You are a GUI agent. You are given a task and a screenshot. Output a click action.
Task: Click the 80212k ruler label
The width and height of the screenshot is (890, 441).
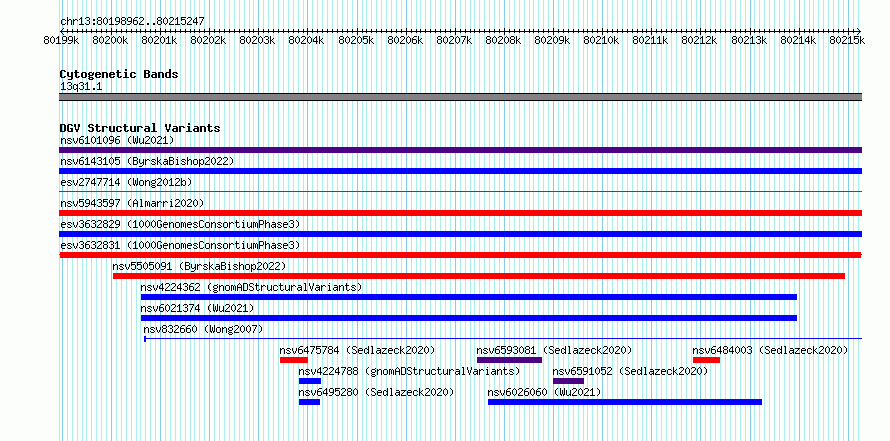pyautogui.click(x=700, y=40)
